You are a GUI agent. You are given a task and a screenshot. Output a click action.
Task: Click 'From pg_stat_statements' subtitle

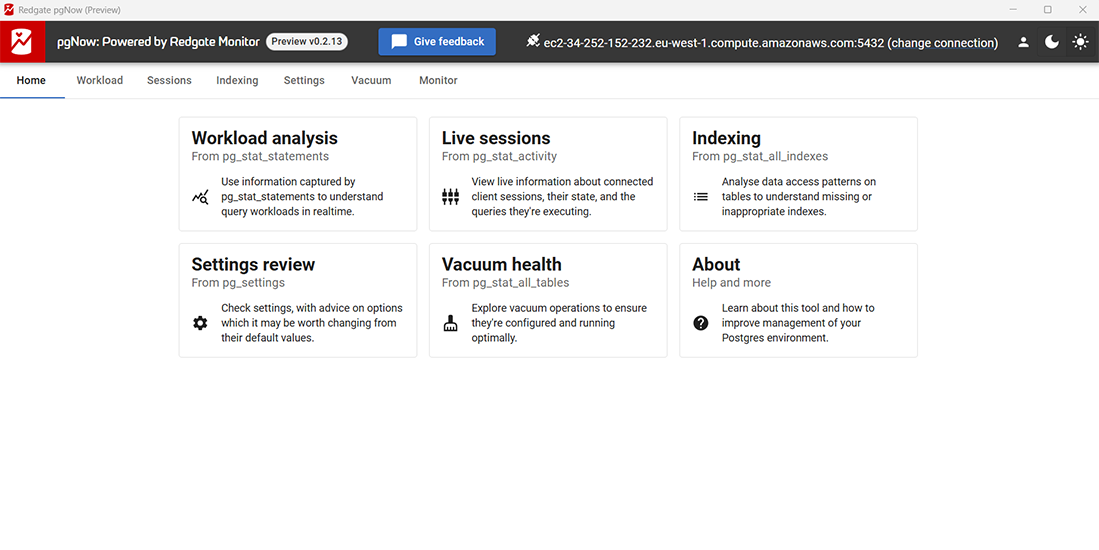pos(260,156)
